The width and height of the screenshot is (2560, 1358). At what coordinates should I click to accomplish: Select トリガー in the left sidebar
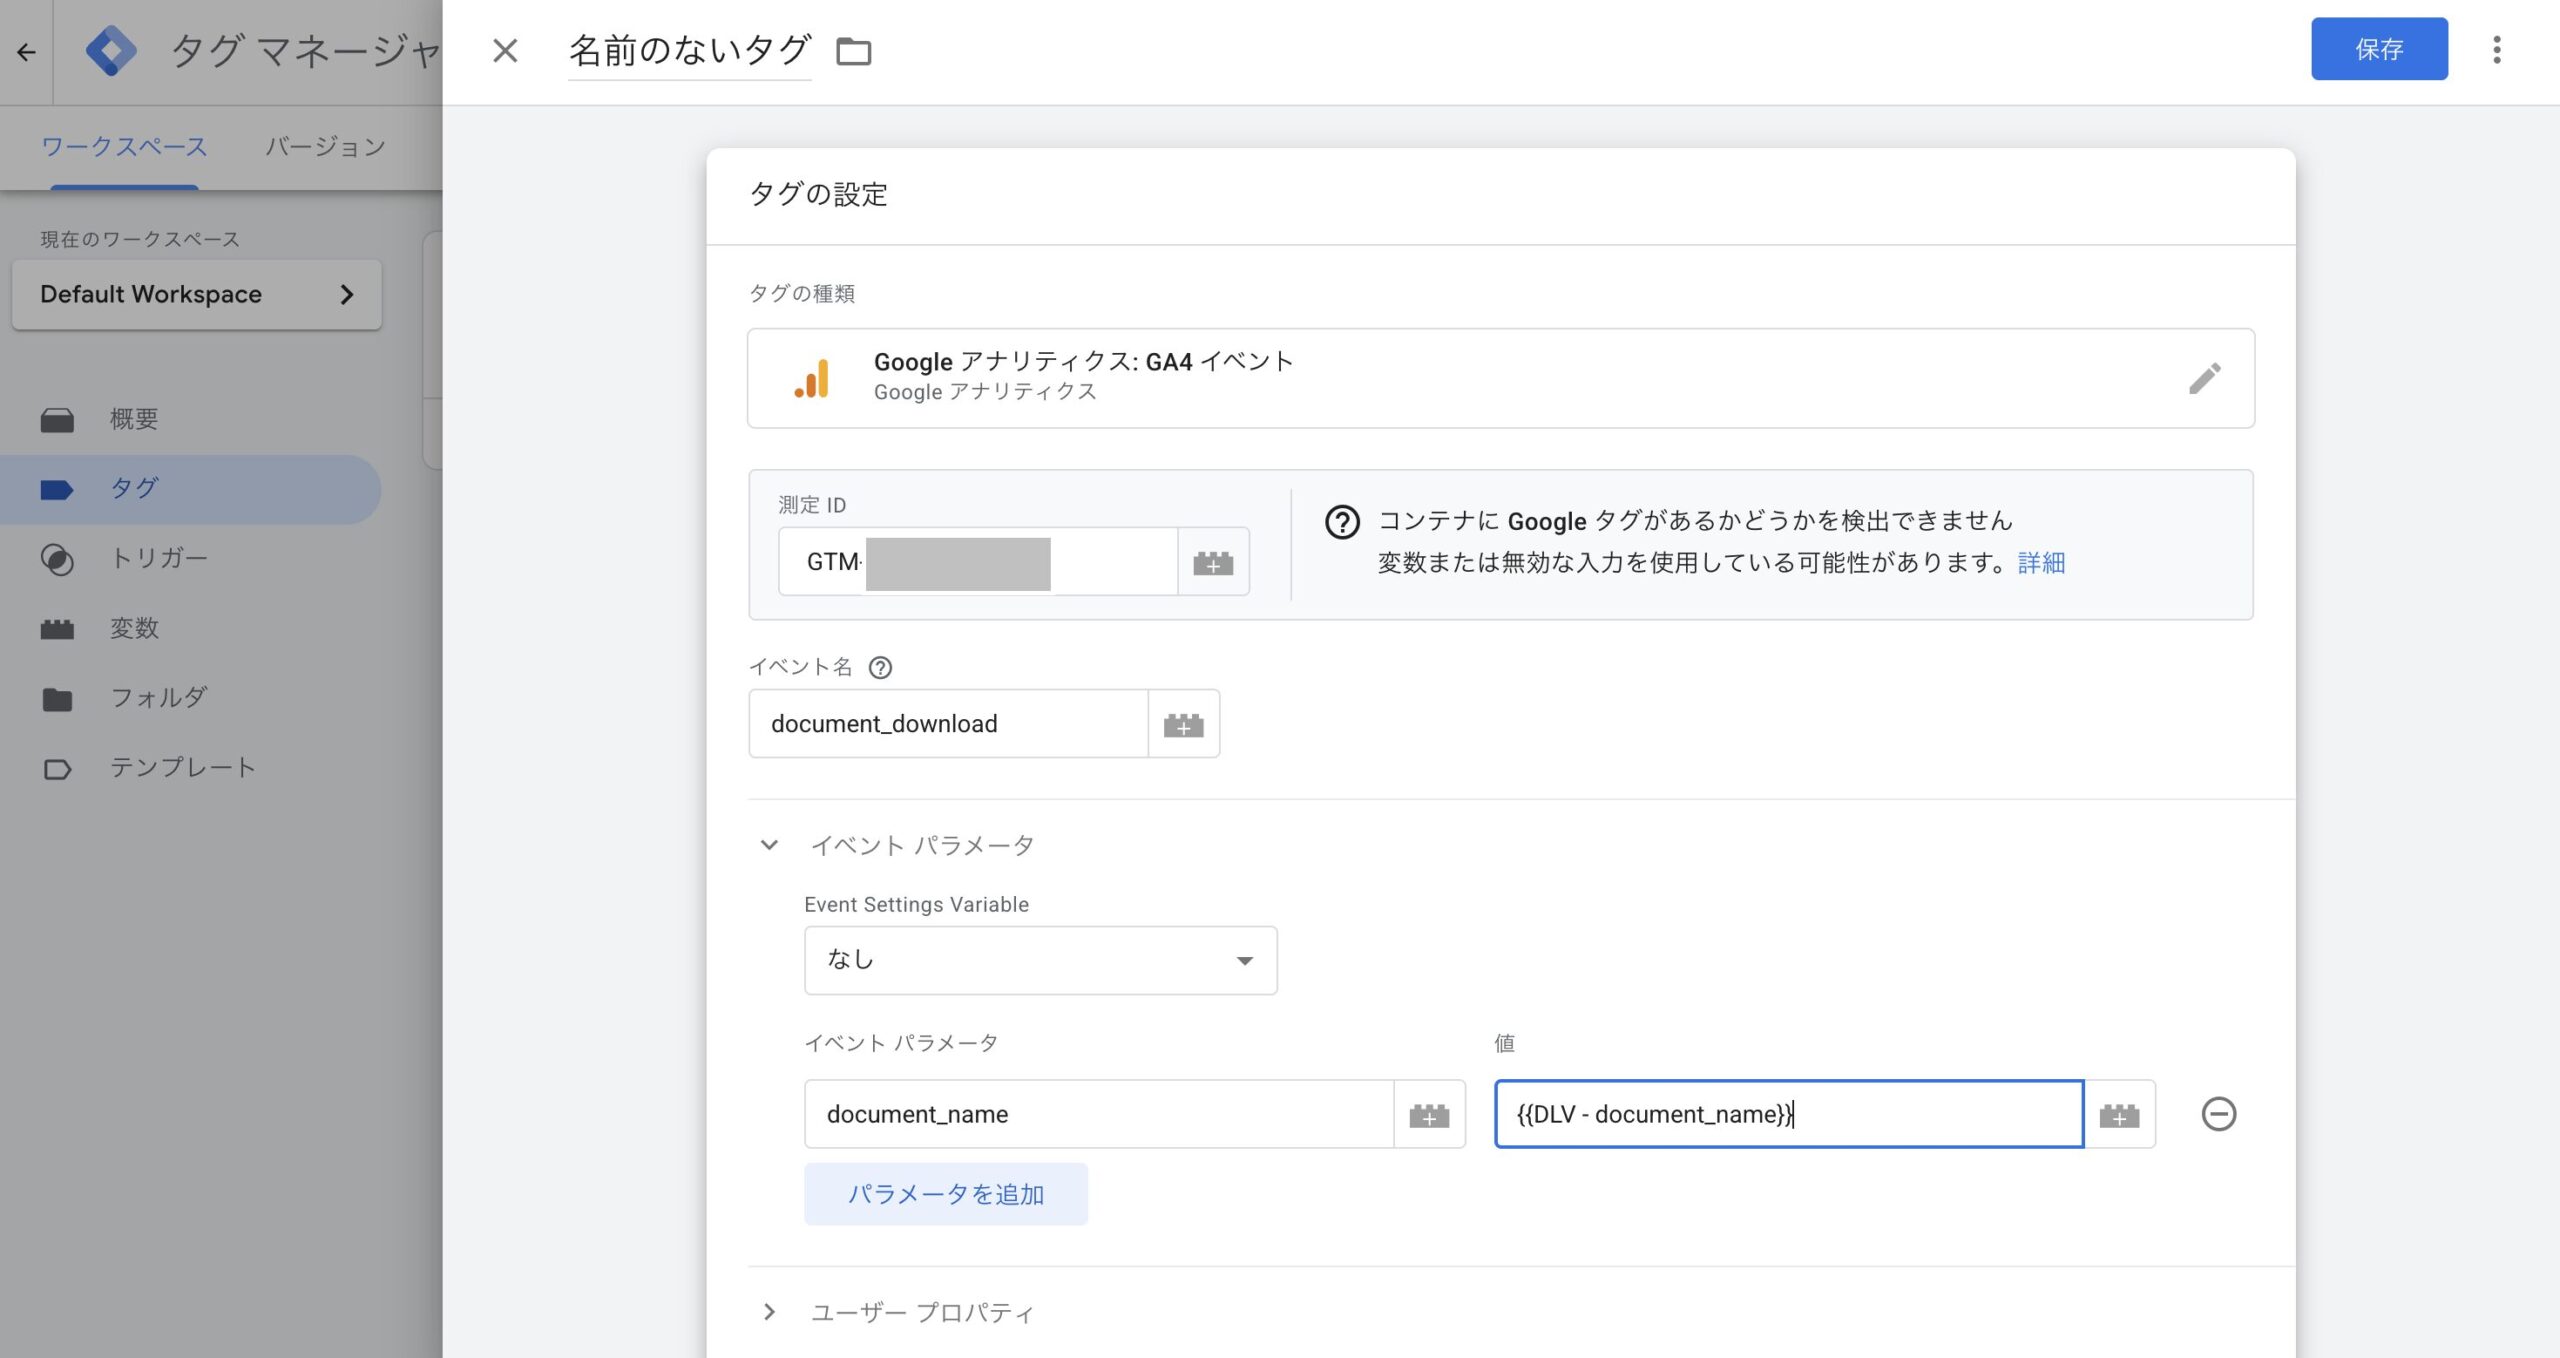(x=158, y=558)
